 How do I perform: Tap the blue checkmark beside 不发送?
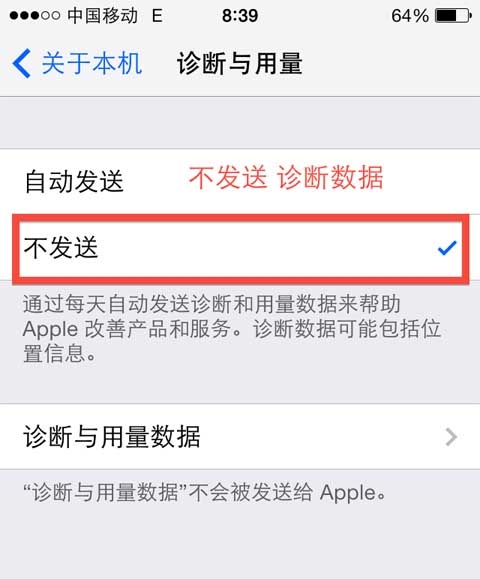[x=447, y=248]
